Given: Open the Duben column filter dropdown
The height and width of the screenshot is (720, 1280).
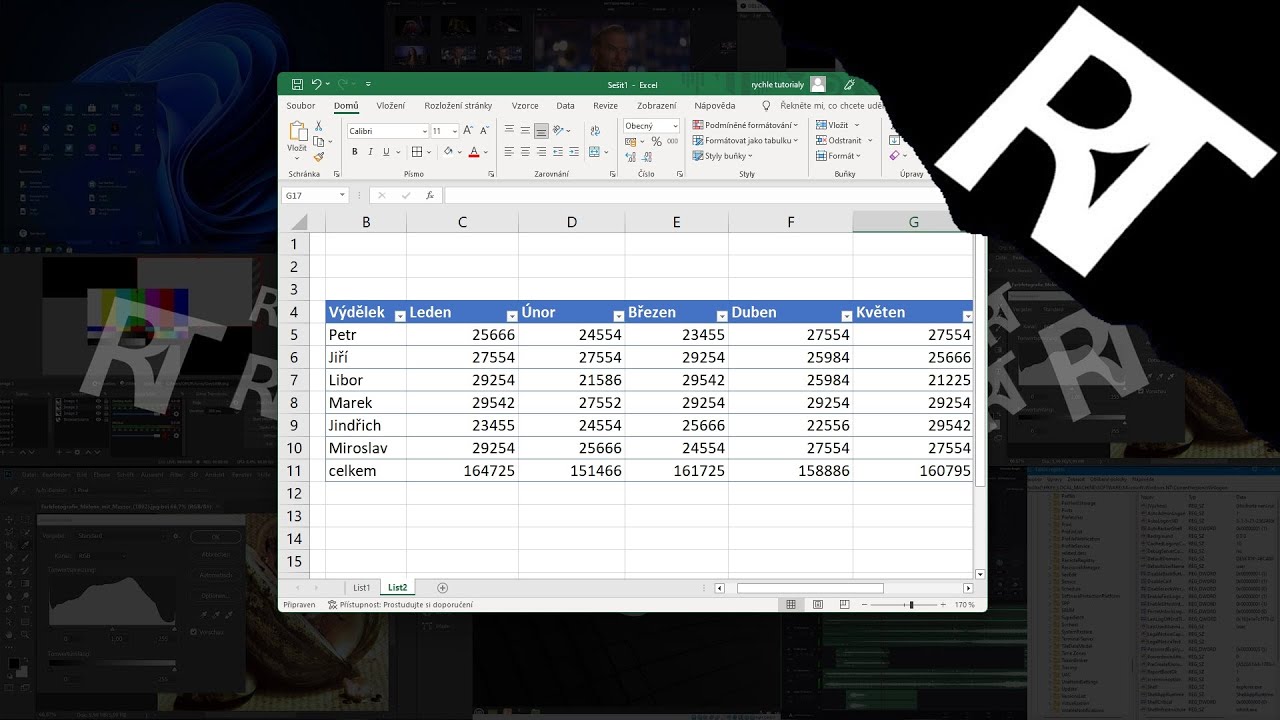Looking at the screenshot, I should pos(846,316).
